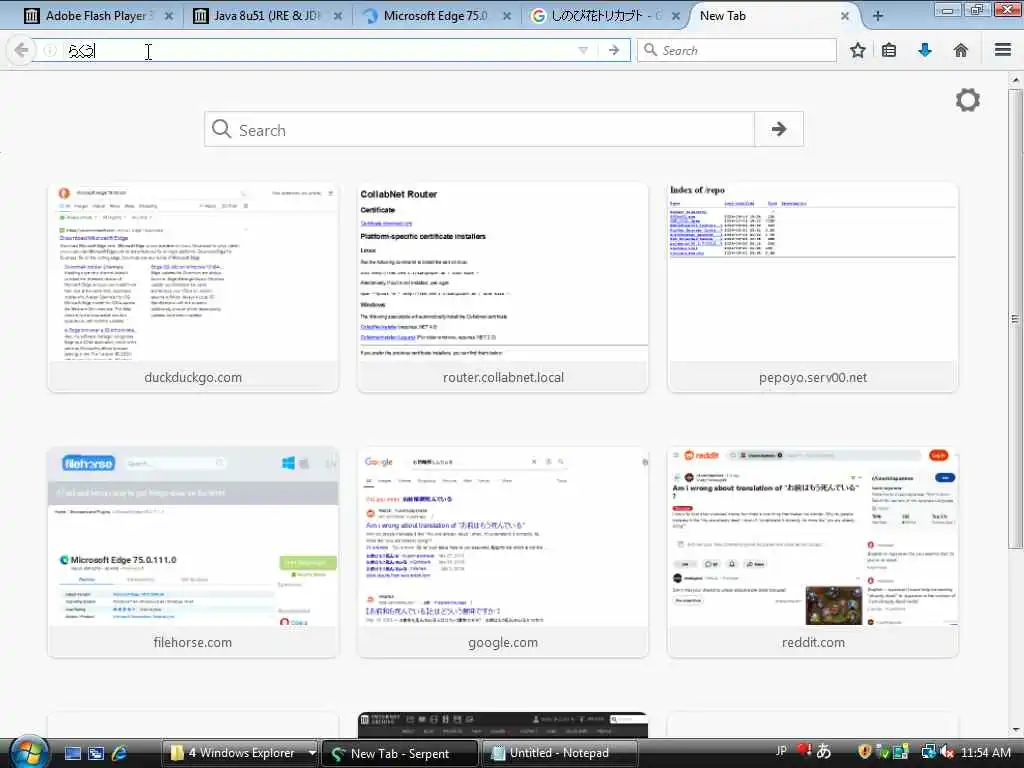Click the page vertical scrollbar thumb
This screenshot has height=768, width=1024.
pyautogui.click(x=1015, y=319)
